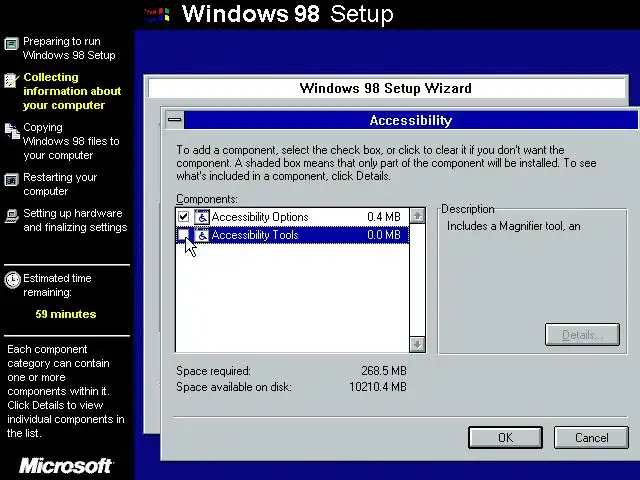
Task: Cancel the Accessibility dialog
Action: click(591, 438)
